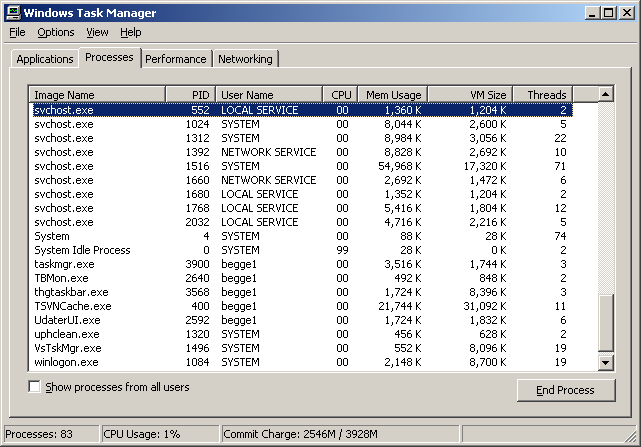The image size is (641, 447).
Task: Minimize the Task Manager window
Action: coord(592,13)
